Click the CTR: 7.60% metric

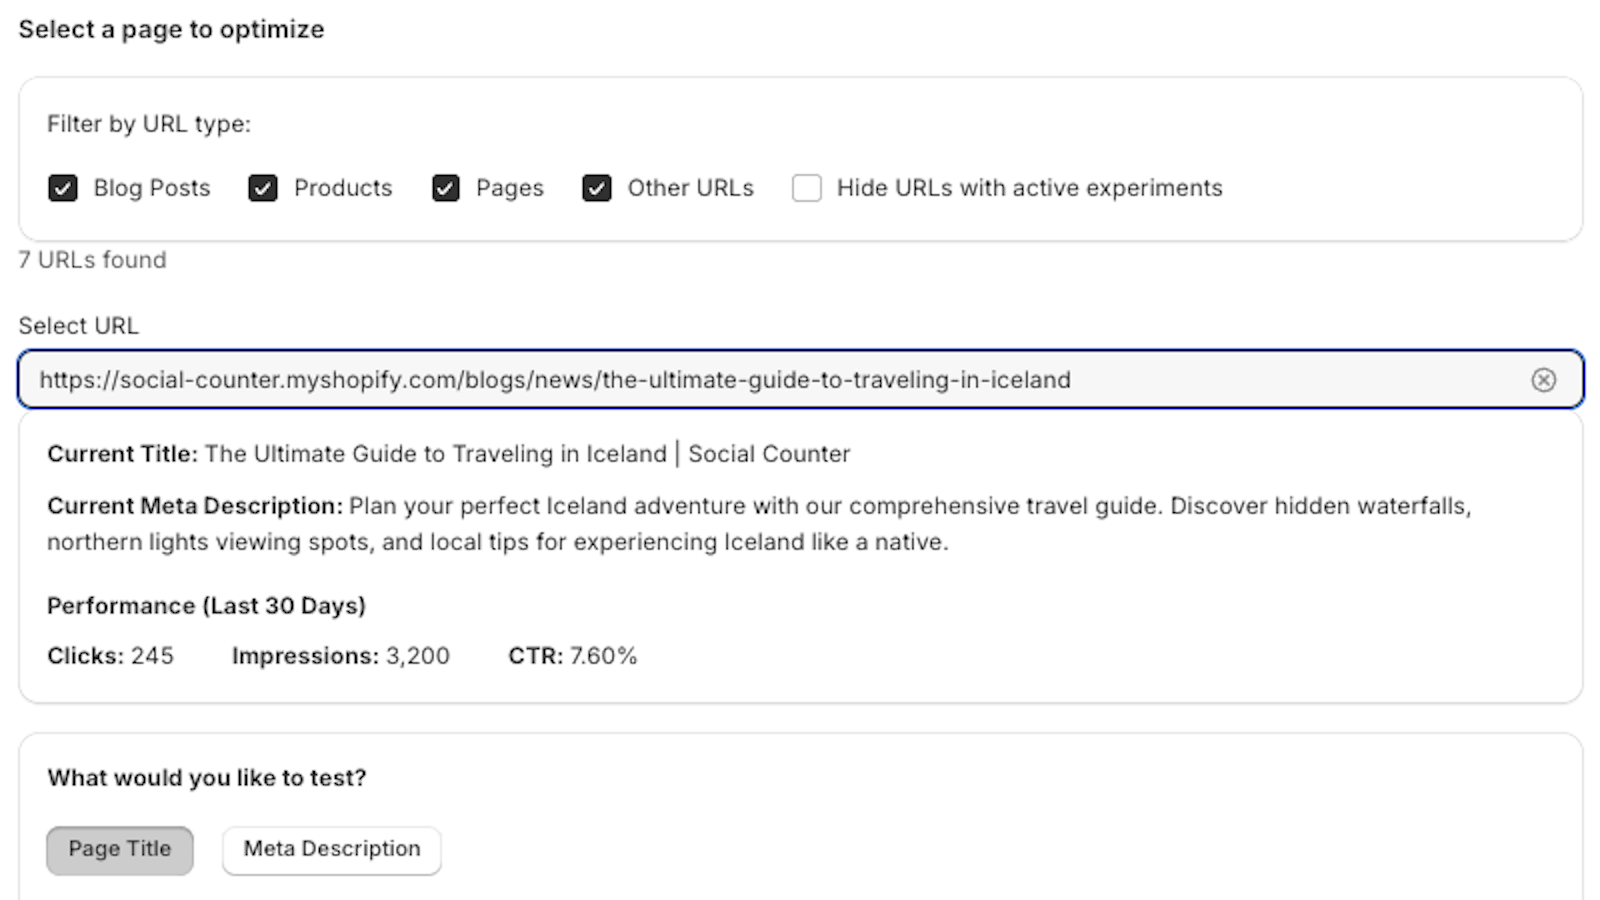[x=573, y=656]
